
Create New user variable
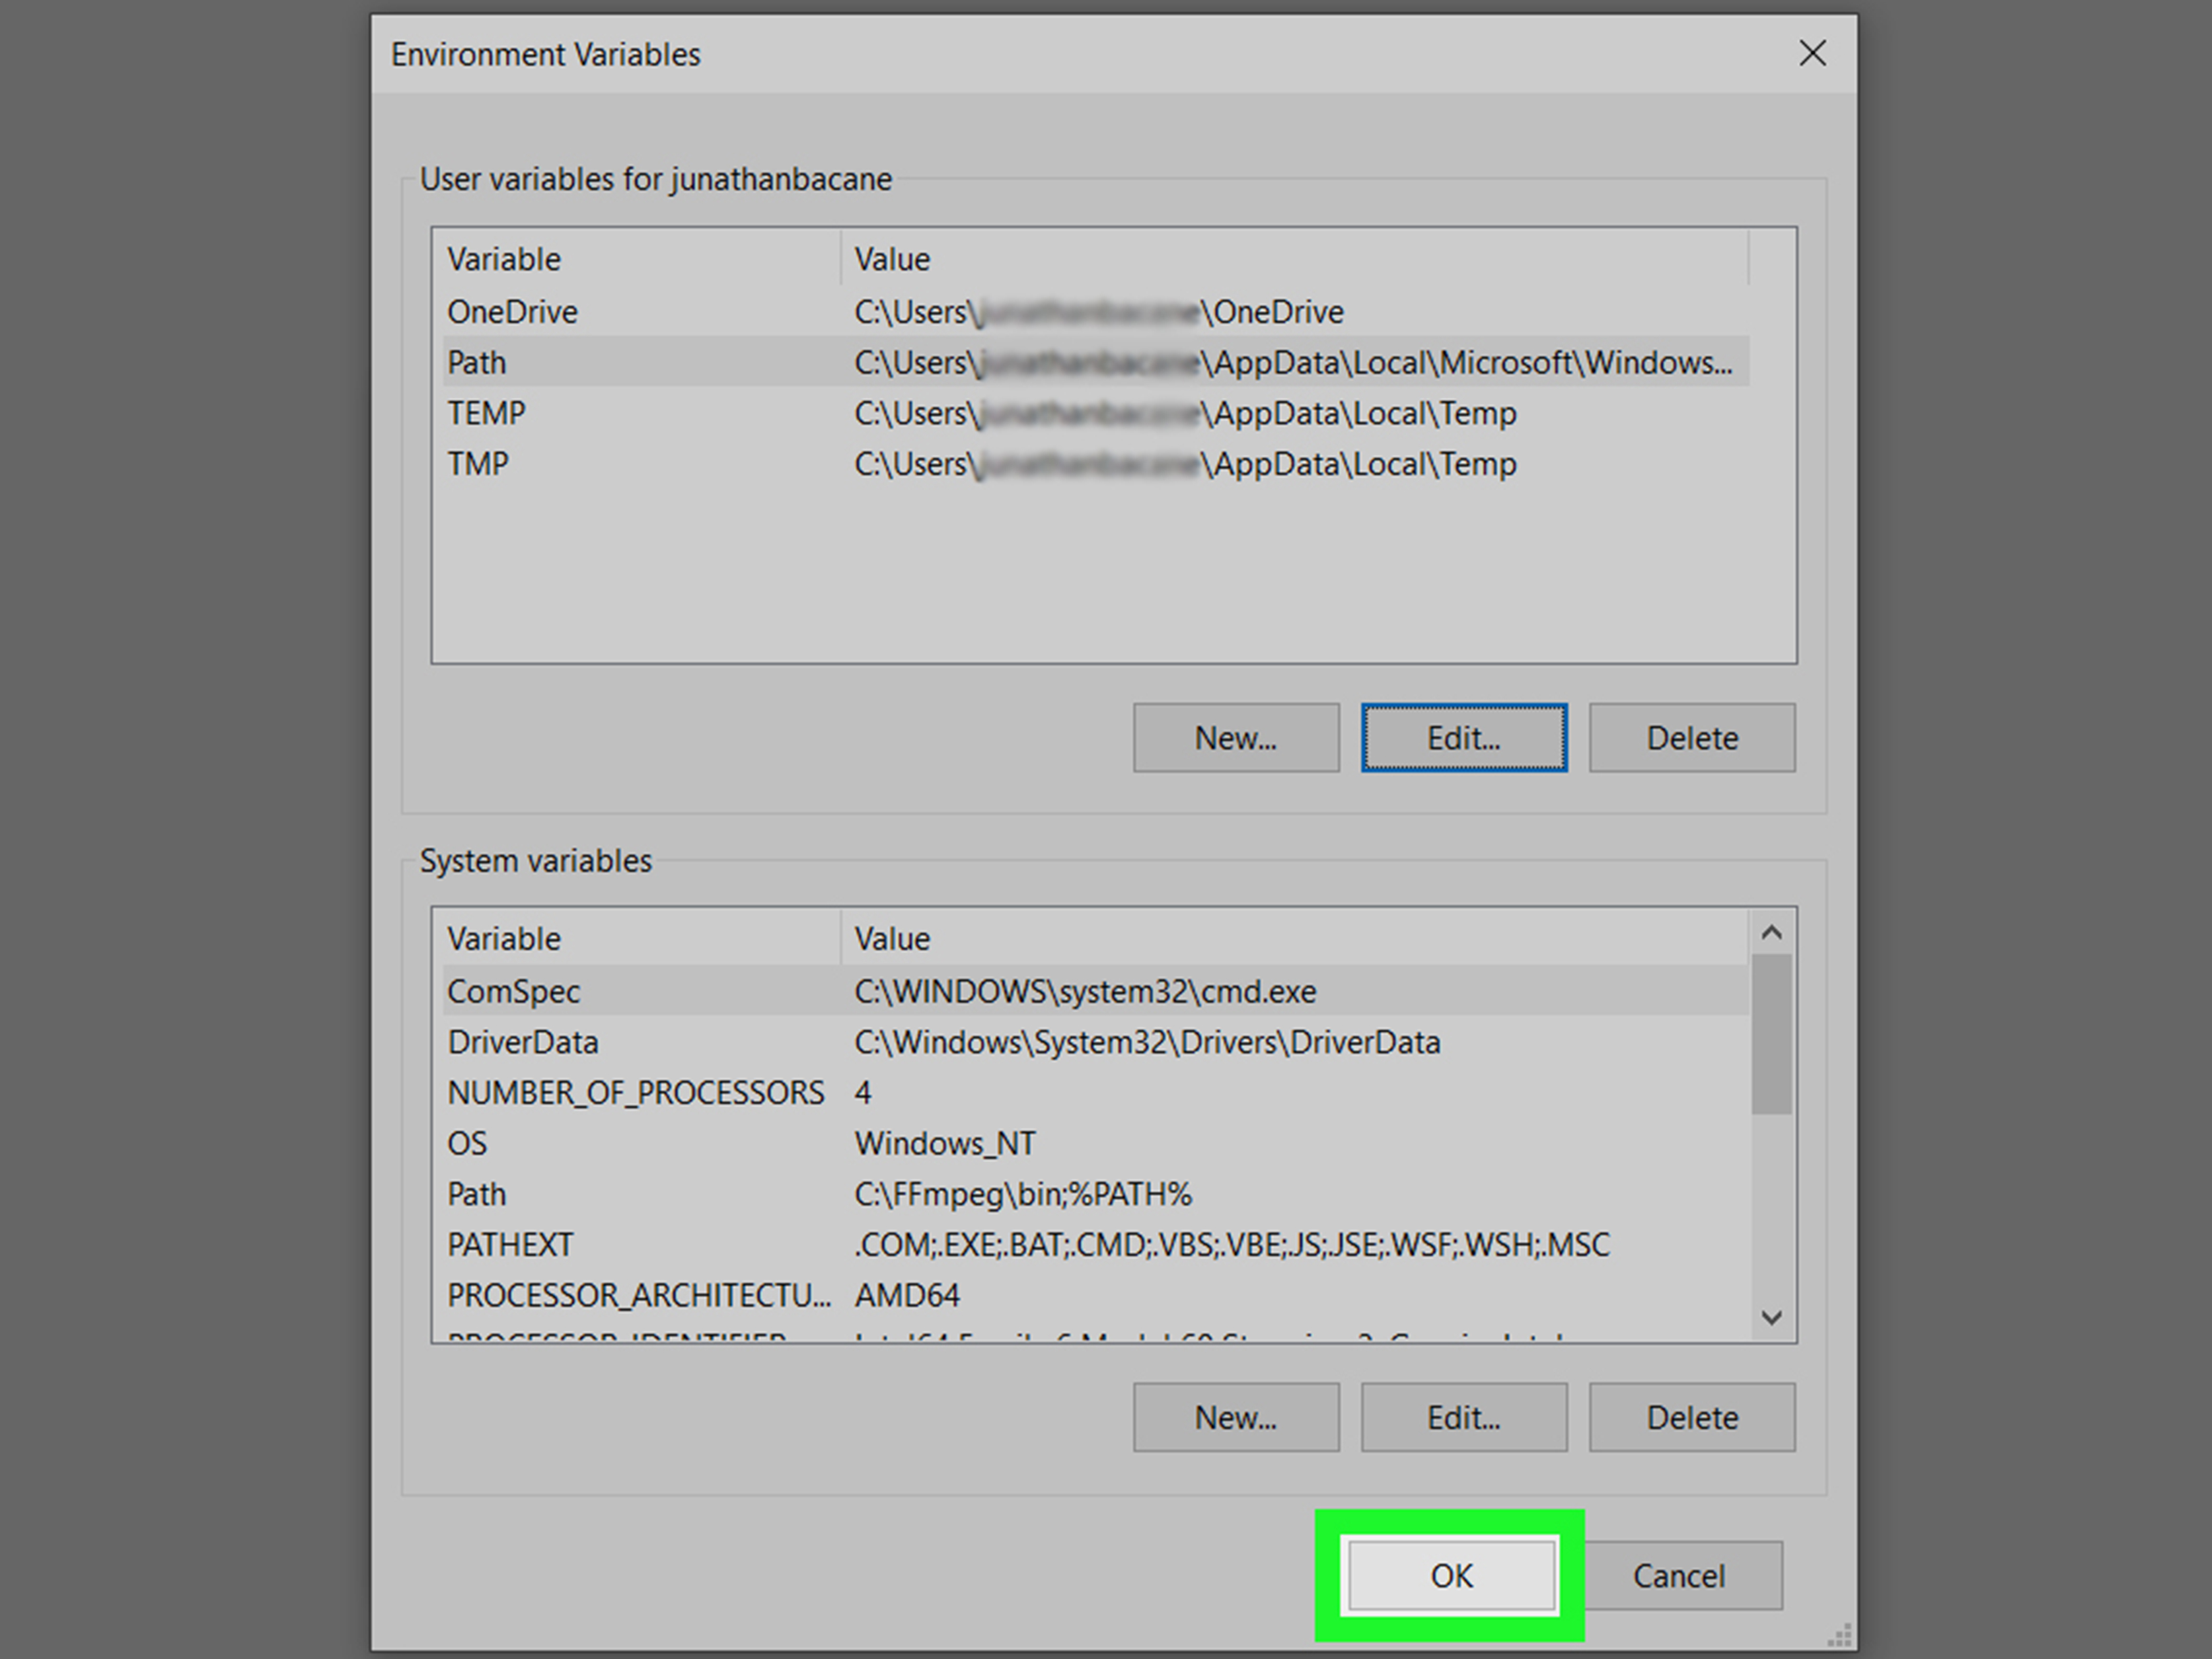[1235, 738]
